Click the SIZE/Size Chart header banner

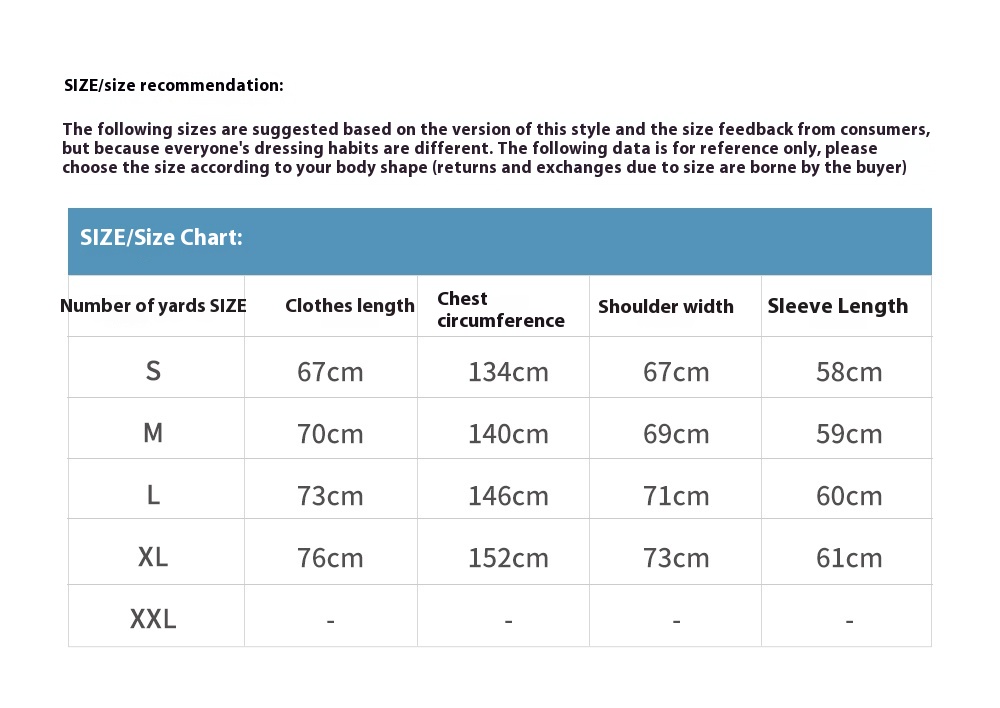click(499, 240)
